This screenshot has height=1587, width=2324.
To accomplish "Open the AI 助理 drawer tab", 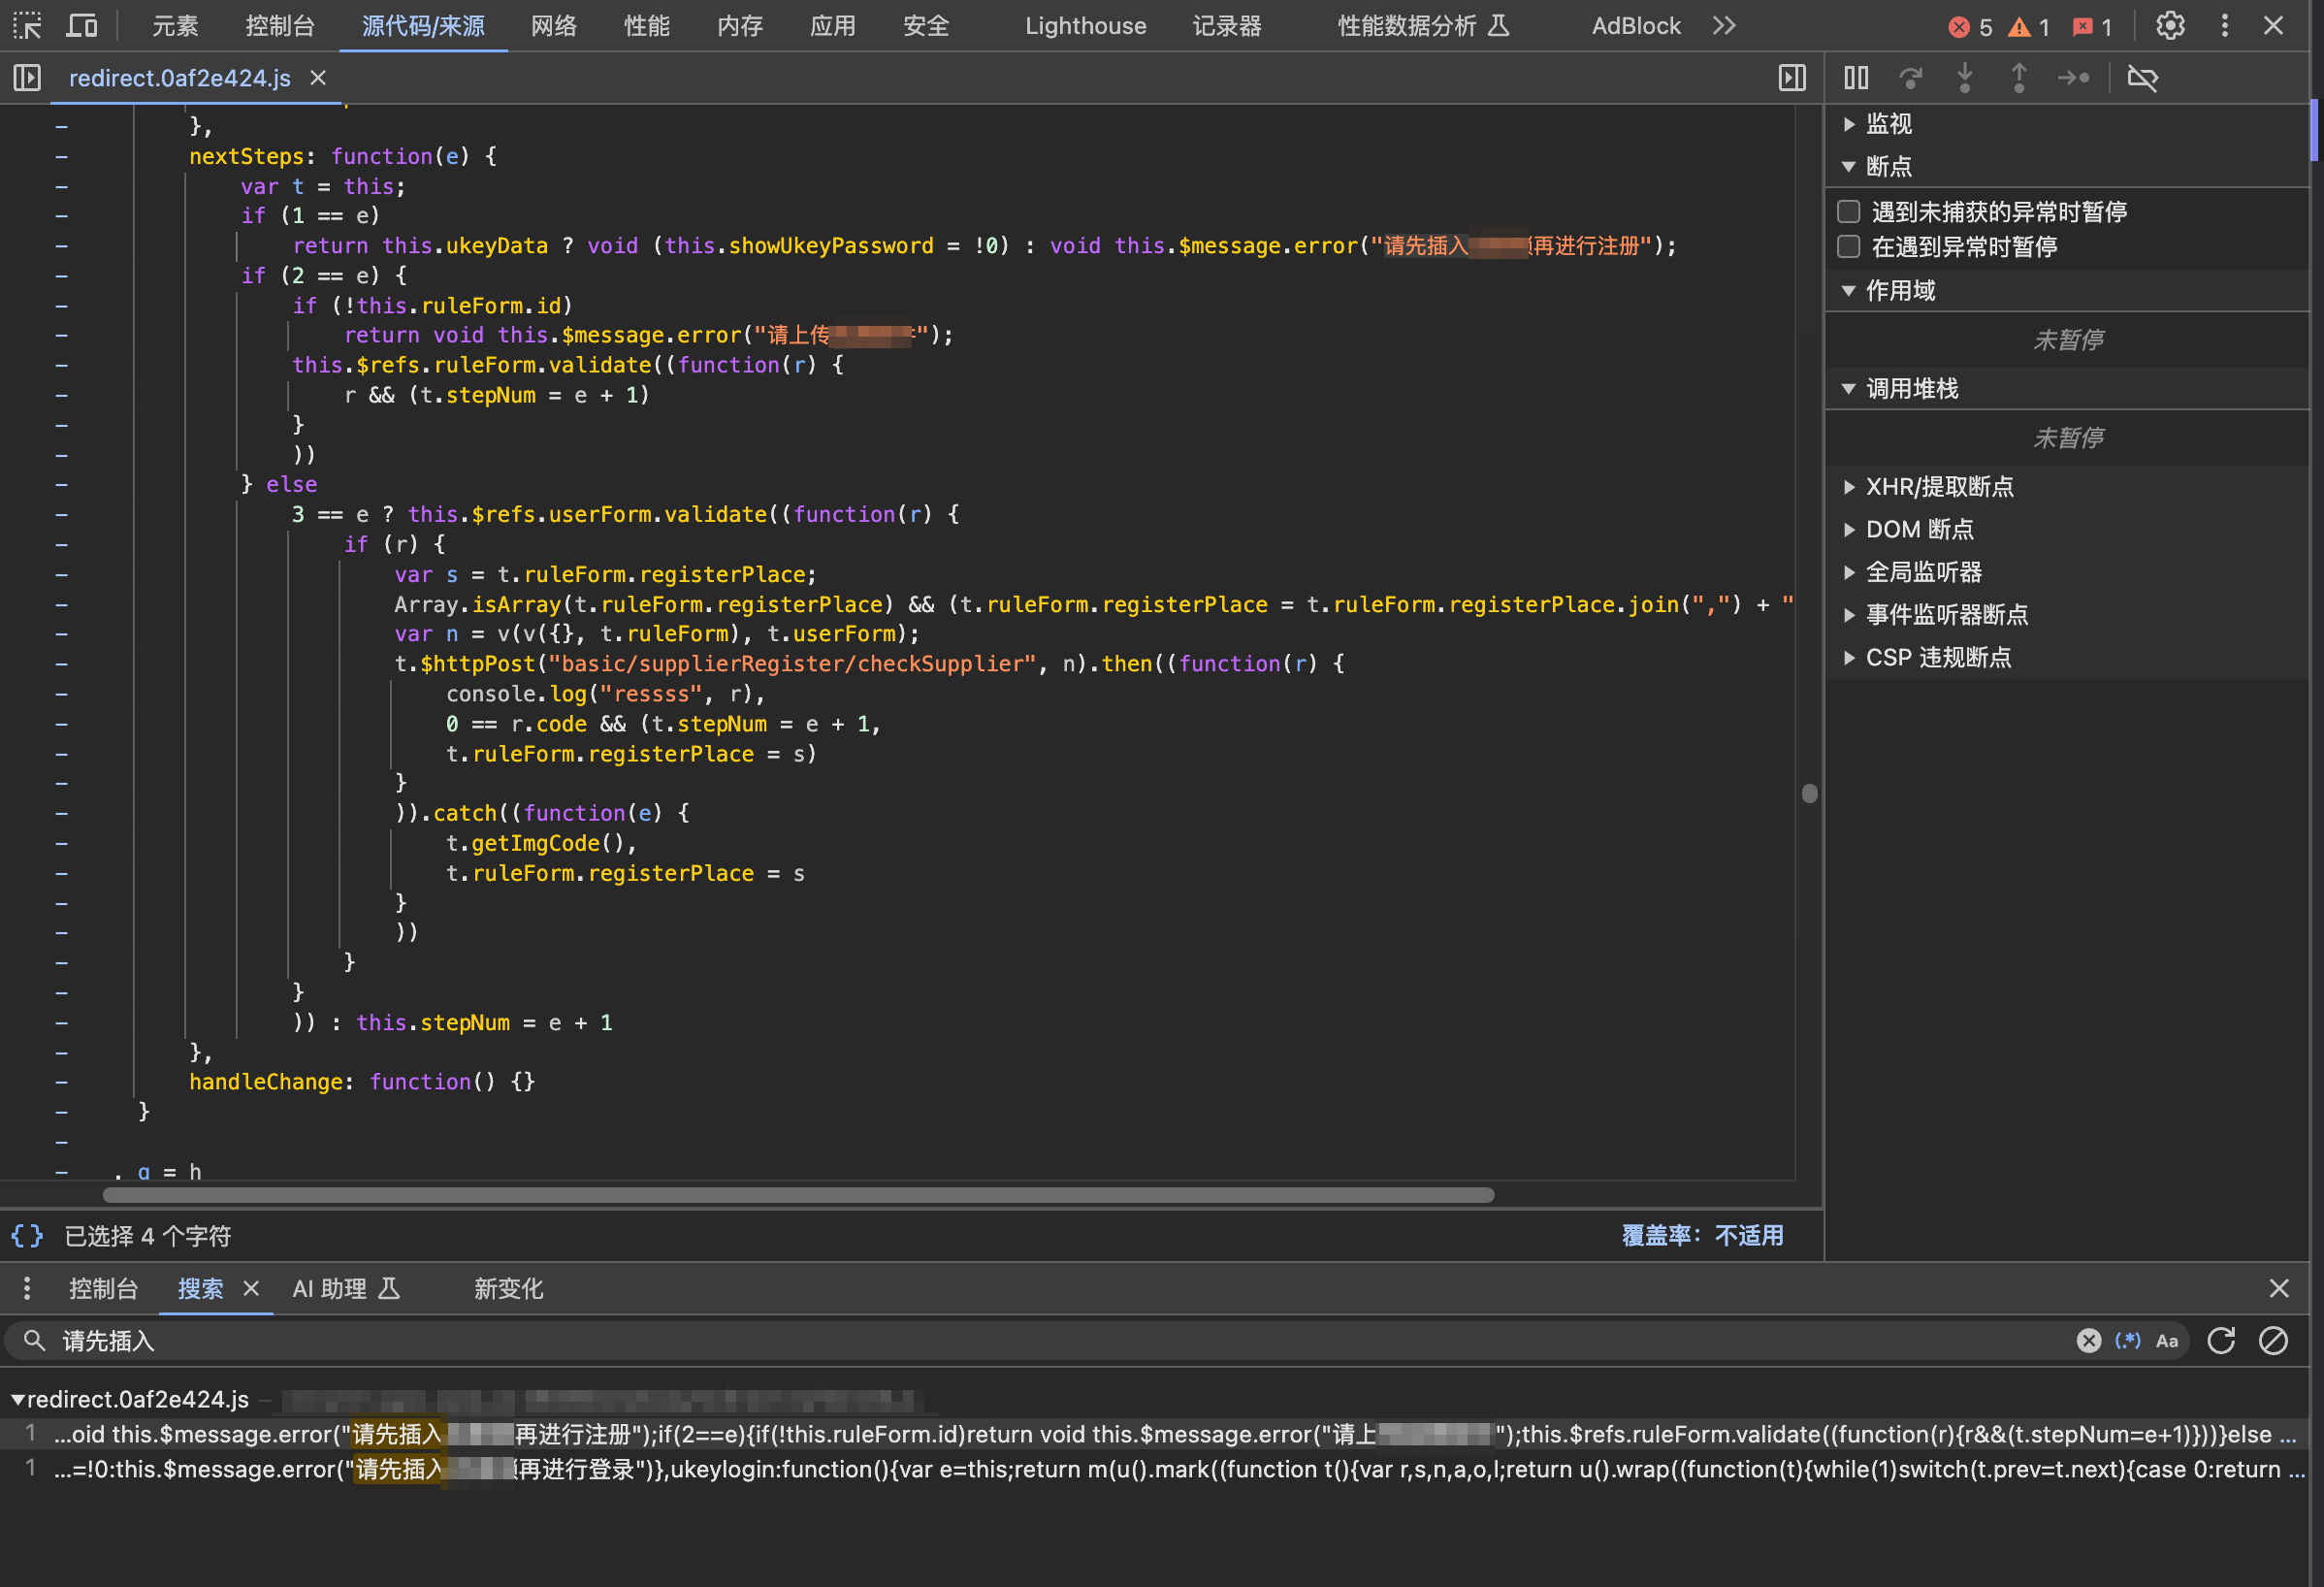I will click(346, 1289).
